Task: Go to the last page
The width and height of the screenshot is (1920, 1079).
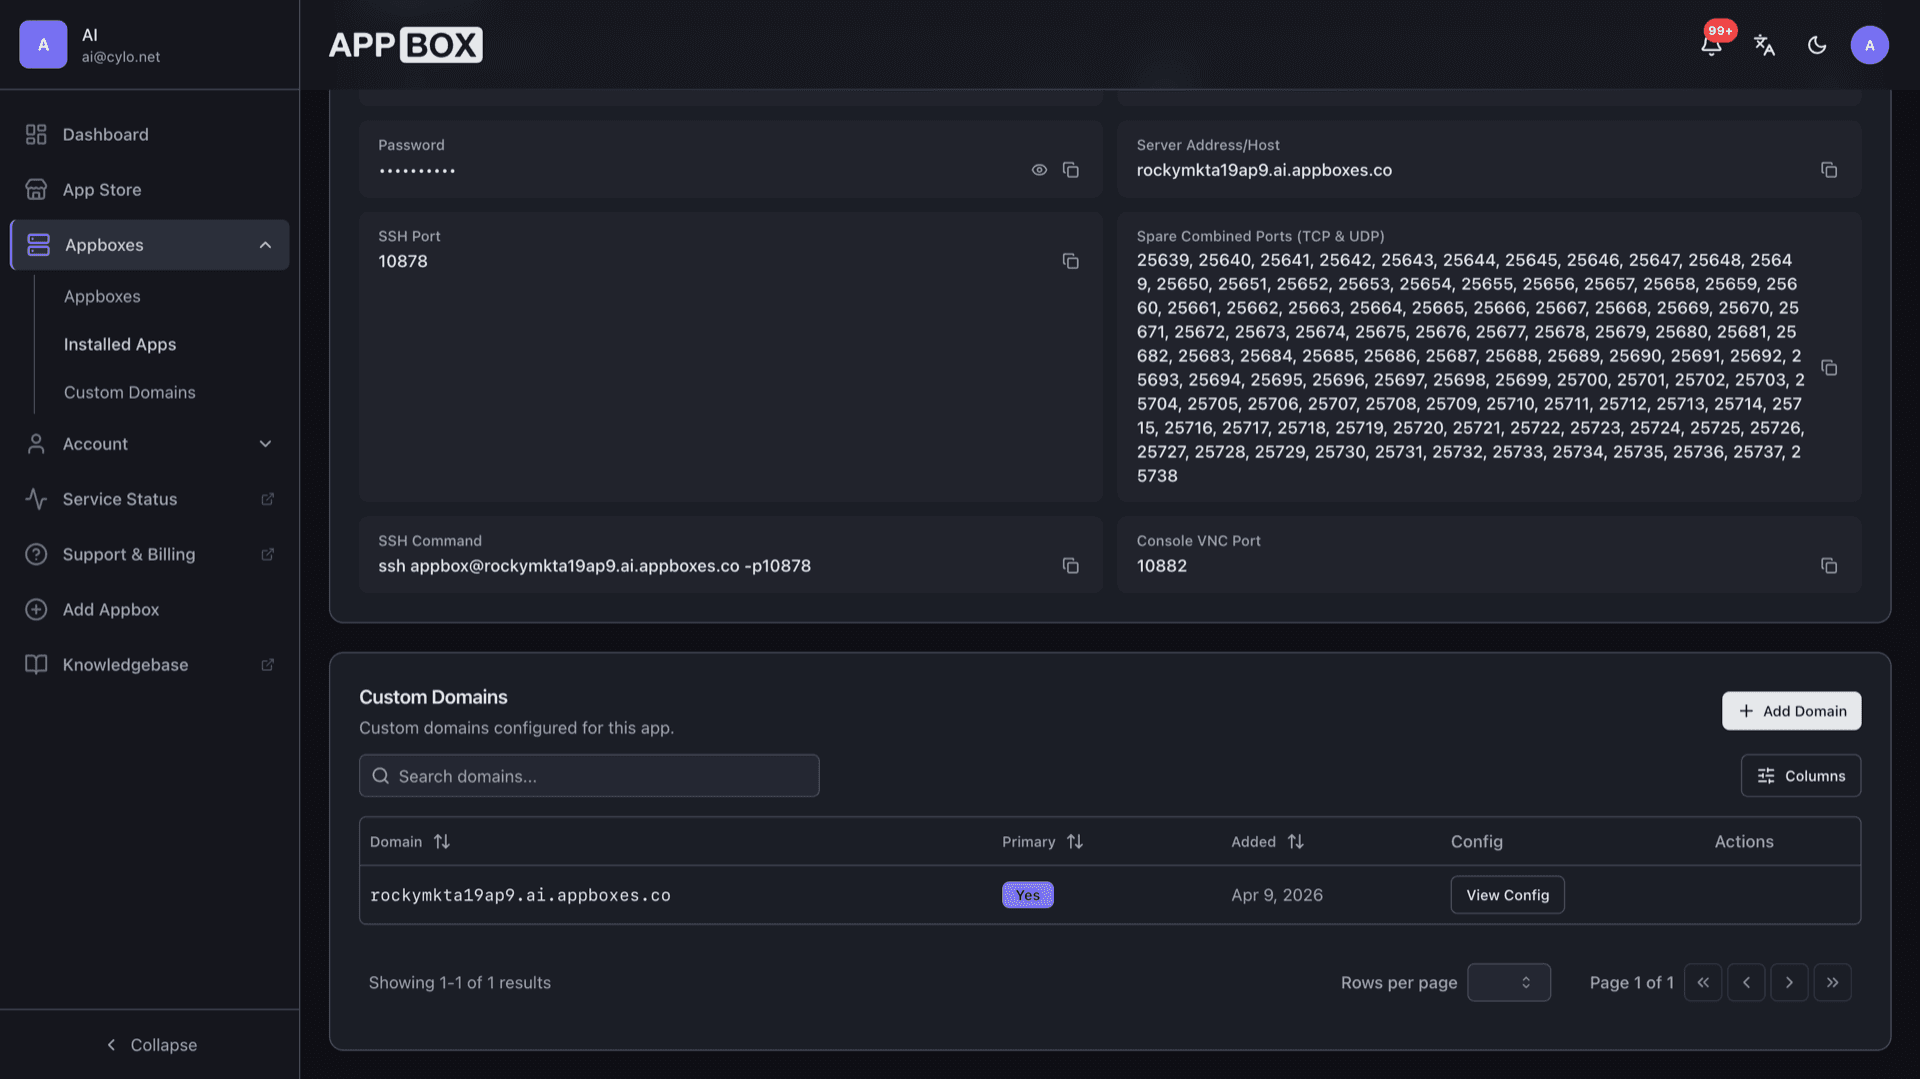Action: (1832, 983)
